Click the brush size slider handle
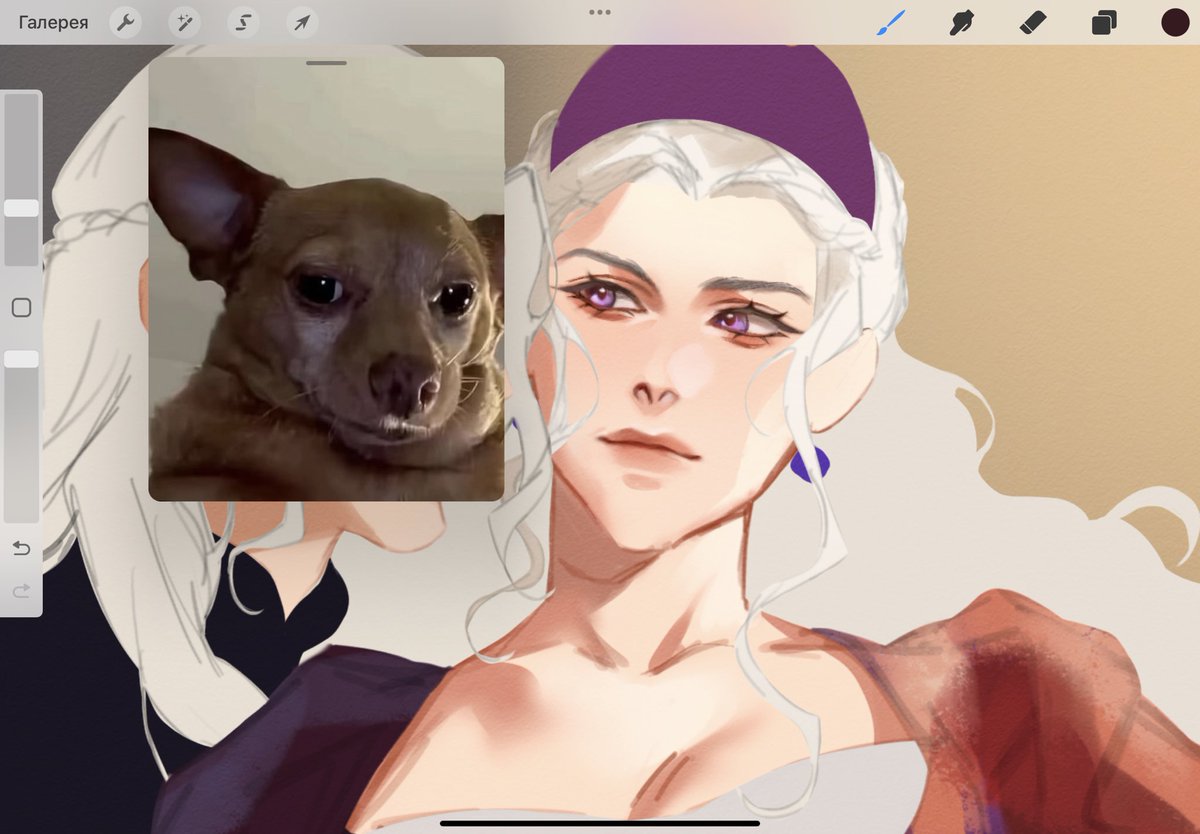This screenshot has width=1200, height=834. pos(21,208)
